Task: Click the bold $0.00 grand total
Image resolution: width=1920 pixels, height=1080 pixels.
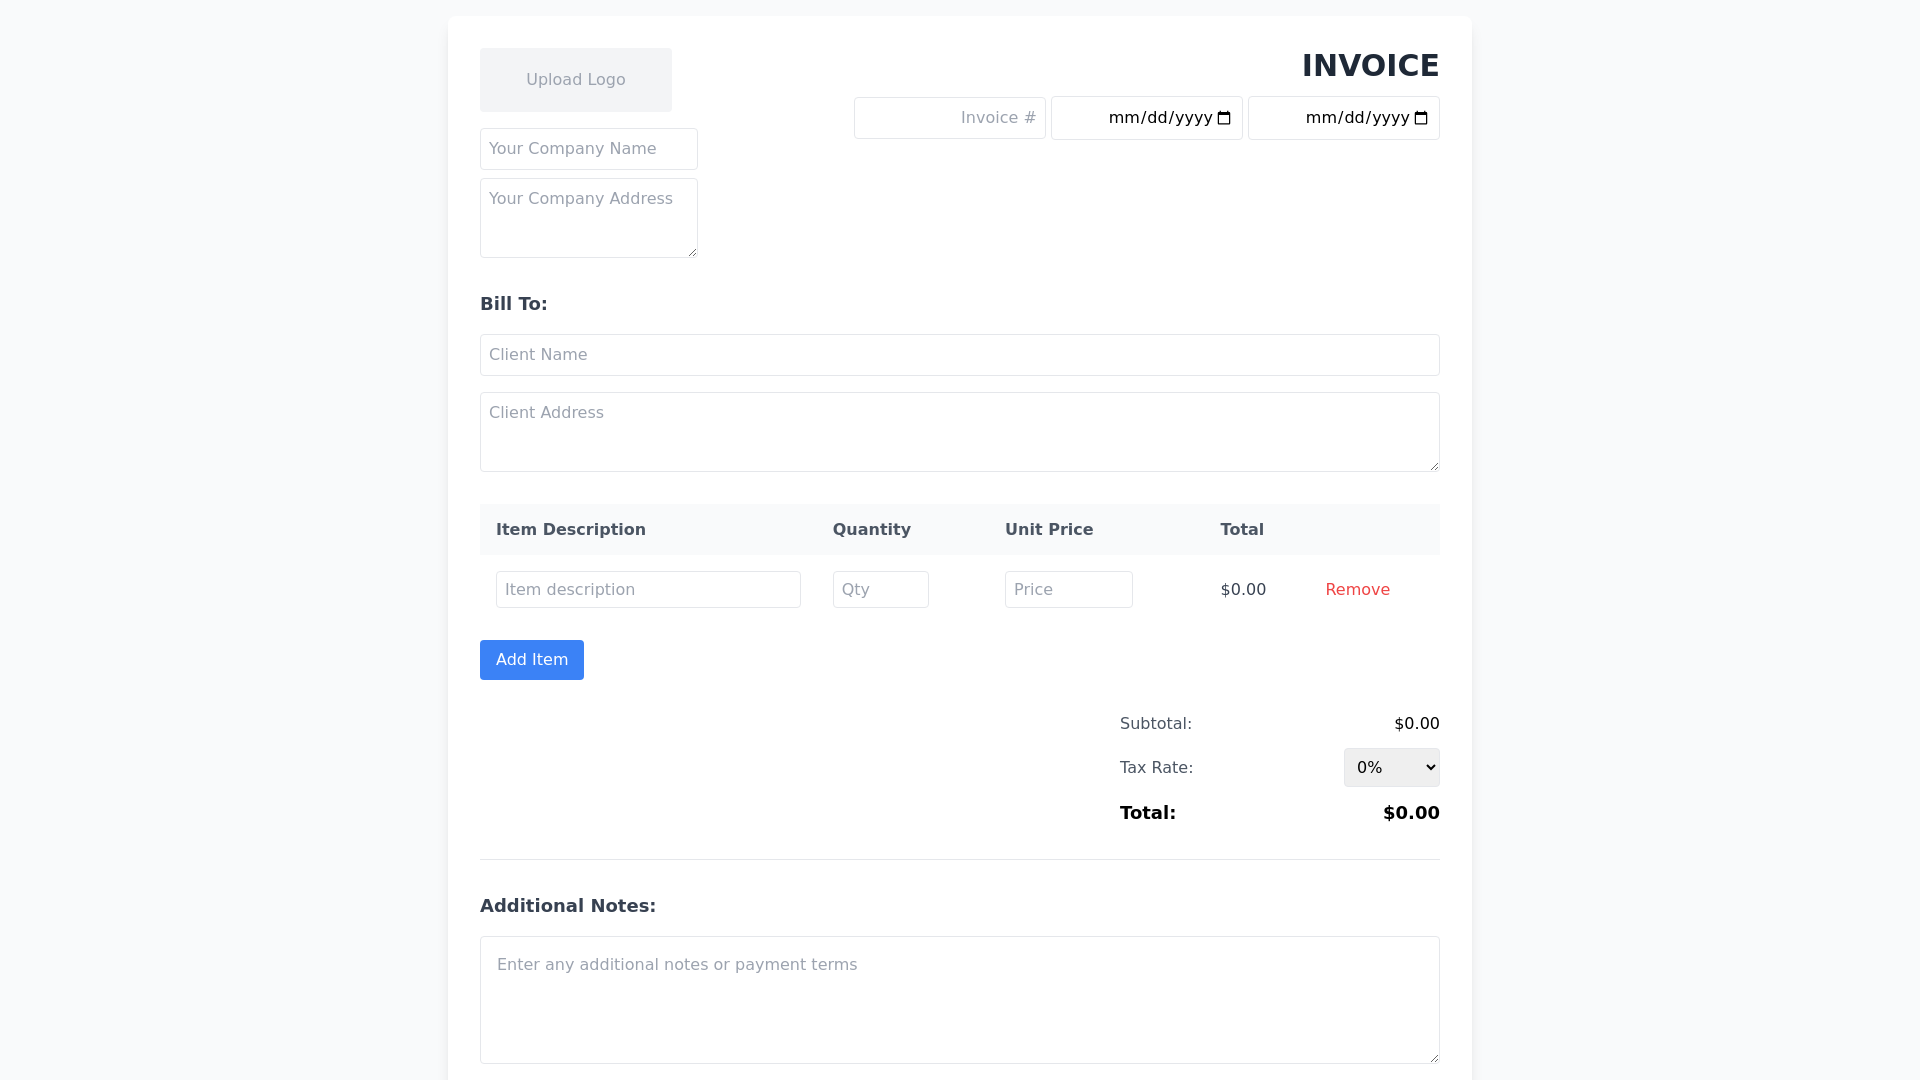Action: pos(1411,813)
